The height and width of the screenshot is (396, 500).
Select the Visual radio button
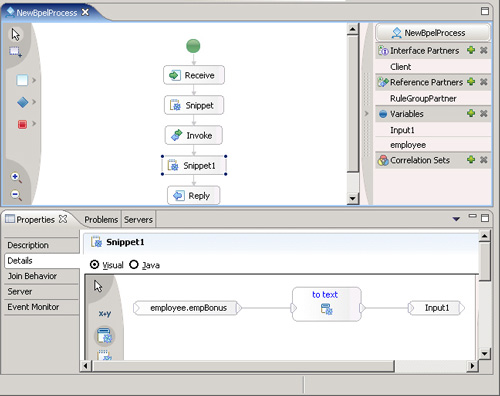pyautogui.click(x=95, y=265)
